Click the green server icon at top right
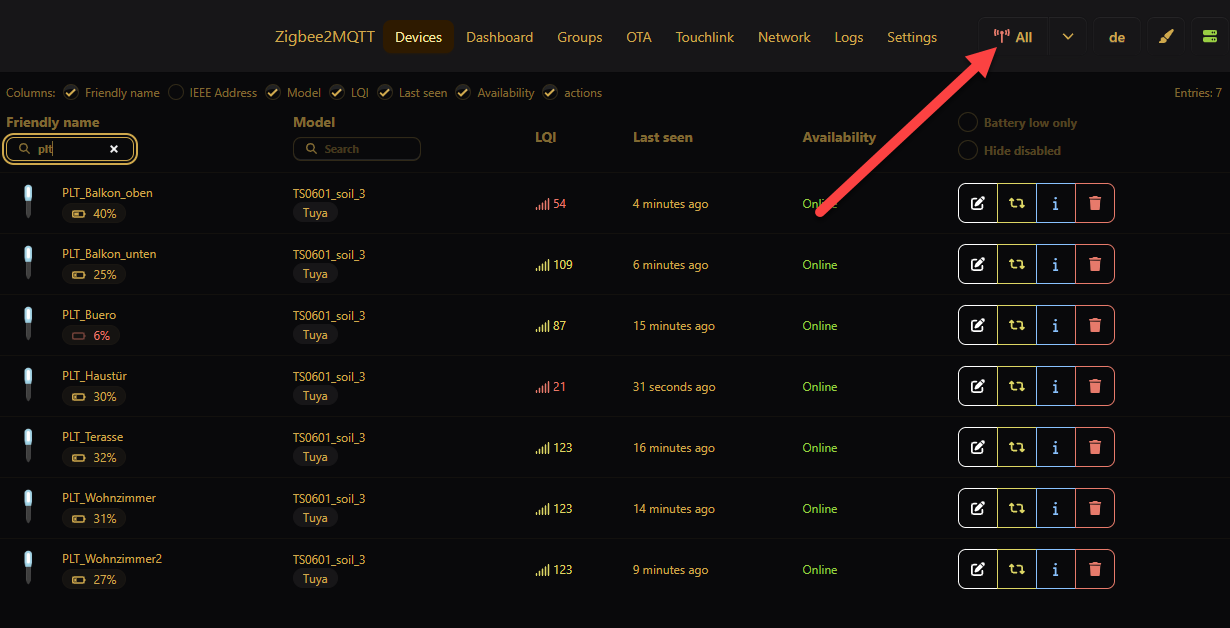 click(x=1209, y=37)
